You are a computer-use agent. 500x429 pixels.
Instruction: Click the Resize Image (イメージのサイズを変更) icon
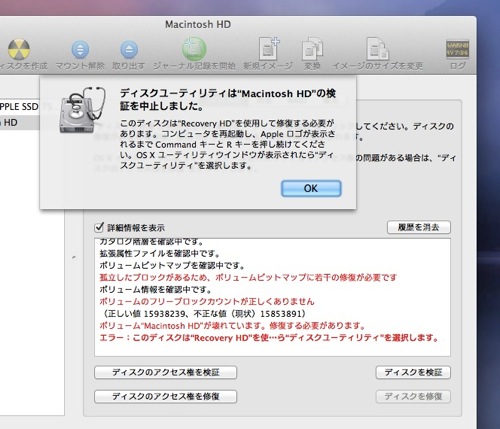click(377, 49)
